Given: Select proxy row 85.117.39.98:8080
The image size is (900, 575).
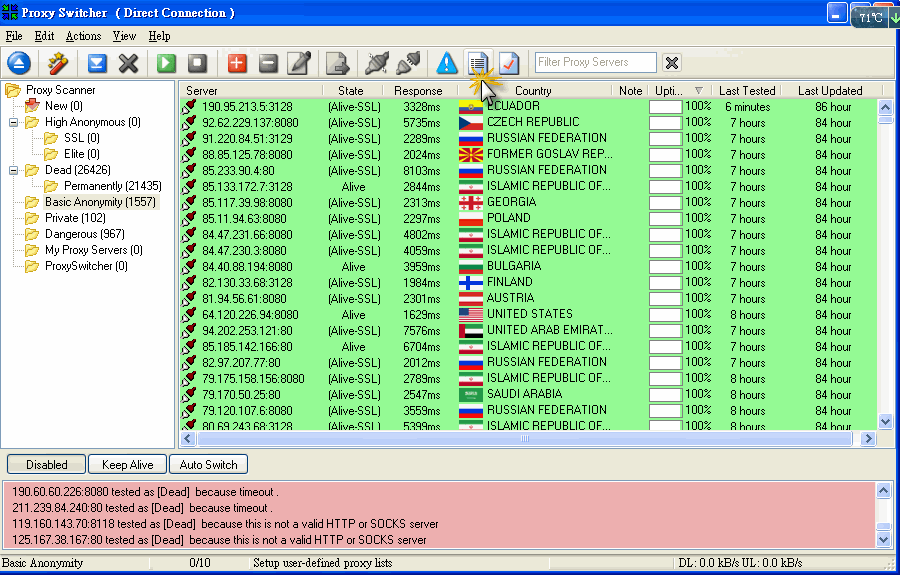Looking at the screenshot, I should coord(528,203).
